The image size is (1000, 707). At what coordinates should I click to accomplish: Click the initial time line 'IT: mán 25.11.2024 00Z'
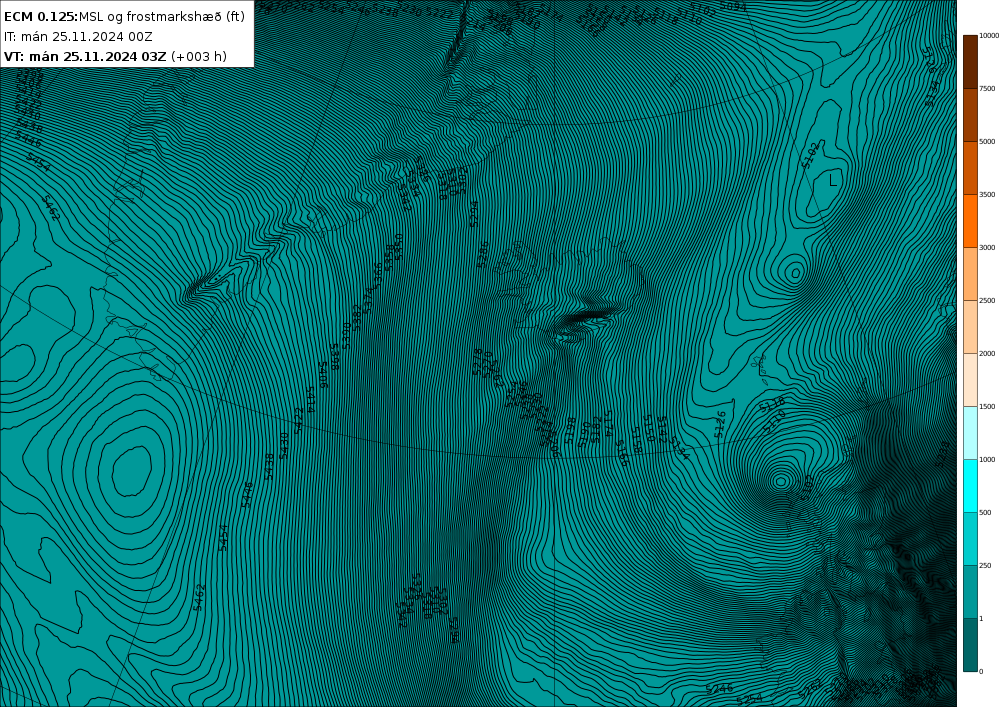pos(78,37)
